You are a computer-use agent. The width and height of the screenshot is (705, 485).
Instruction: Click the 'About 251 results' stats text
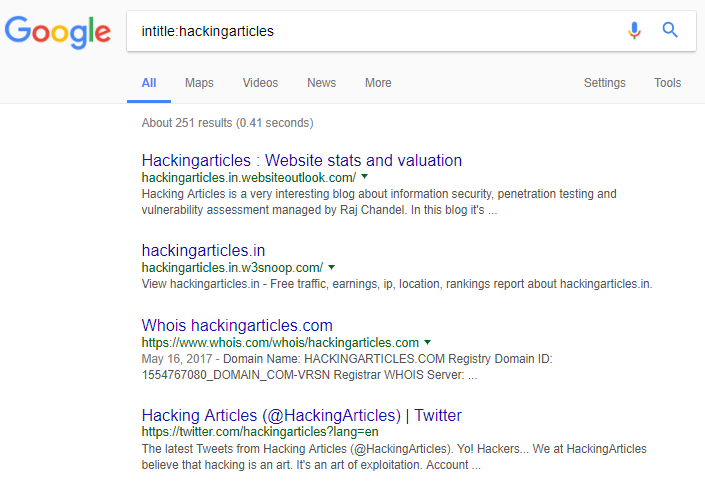(228, 123)
